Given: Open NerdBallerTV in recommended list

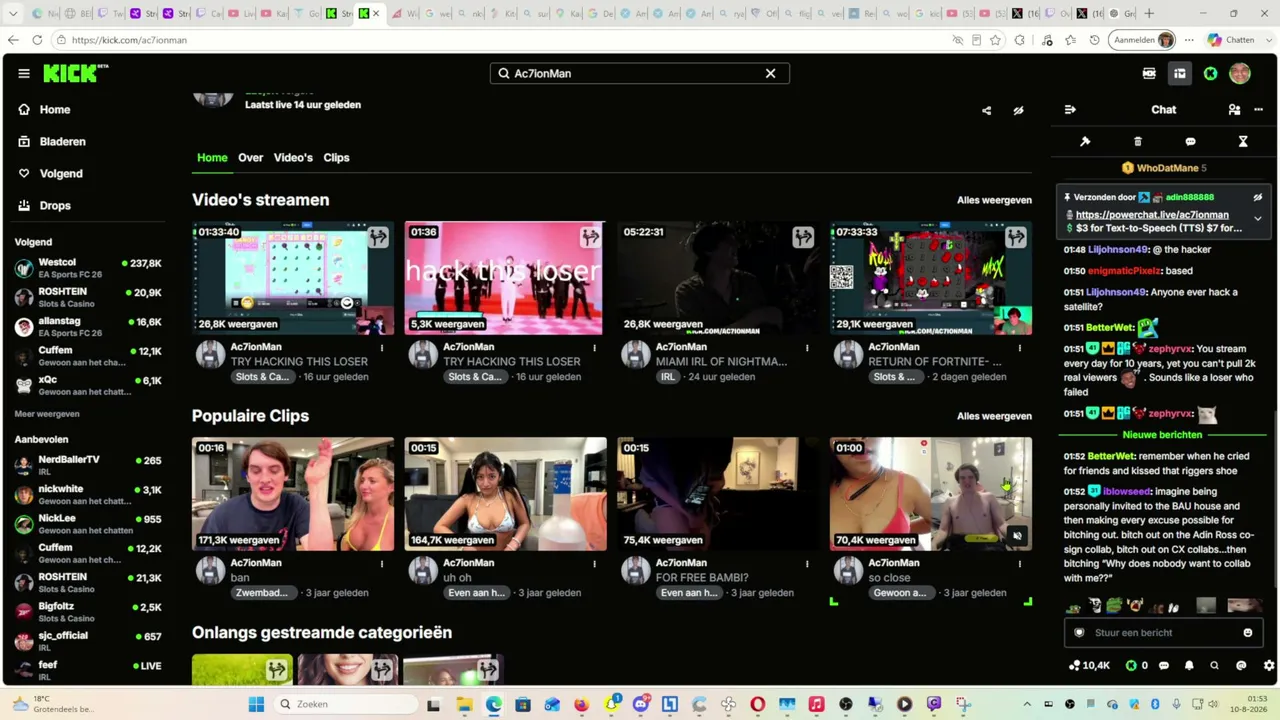Looking at the screenshot, I should click(x=88, y=465).
